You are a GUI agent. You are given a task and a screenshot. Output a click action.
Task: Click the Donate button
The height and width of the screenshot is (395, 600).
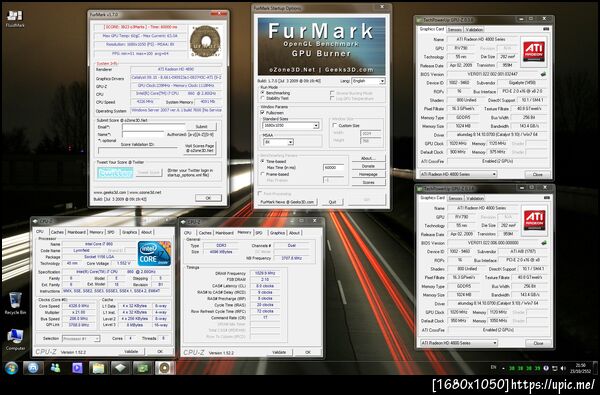pyautogui.click(x=368, y=166)
